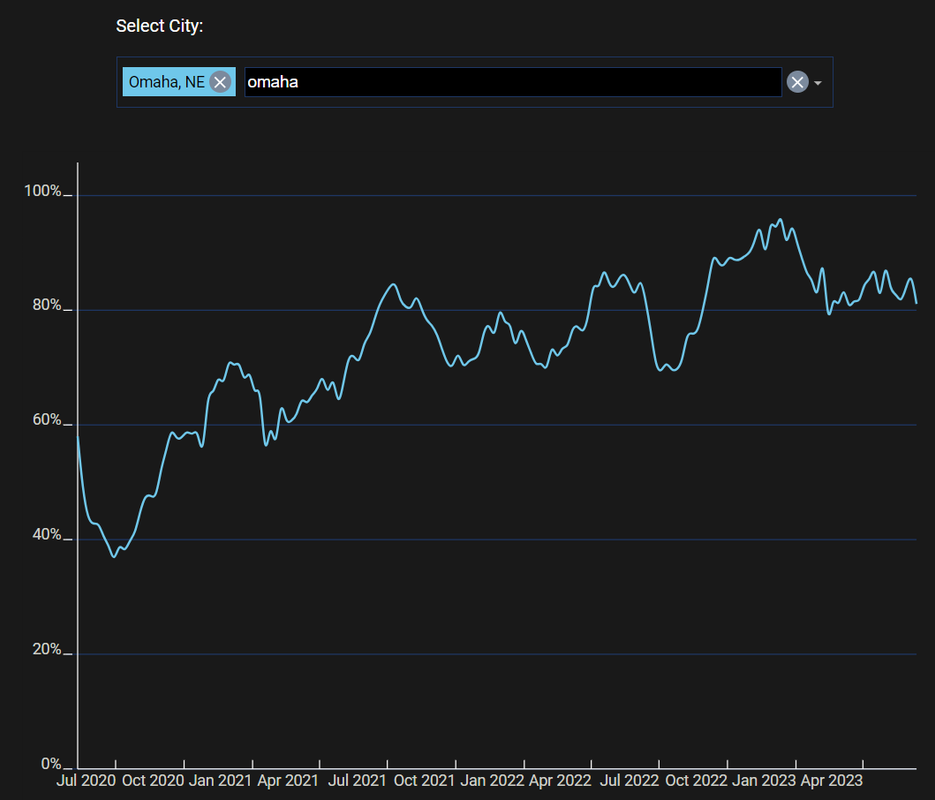Click the Oct 2020 x-axis label

(153, 781)
